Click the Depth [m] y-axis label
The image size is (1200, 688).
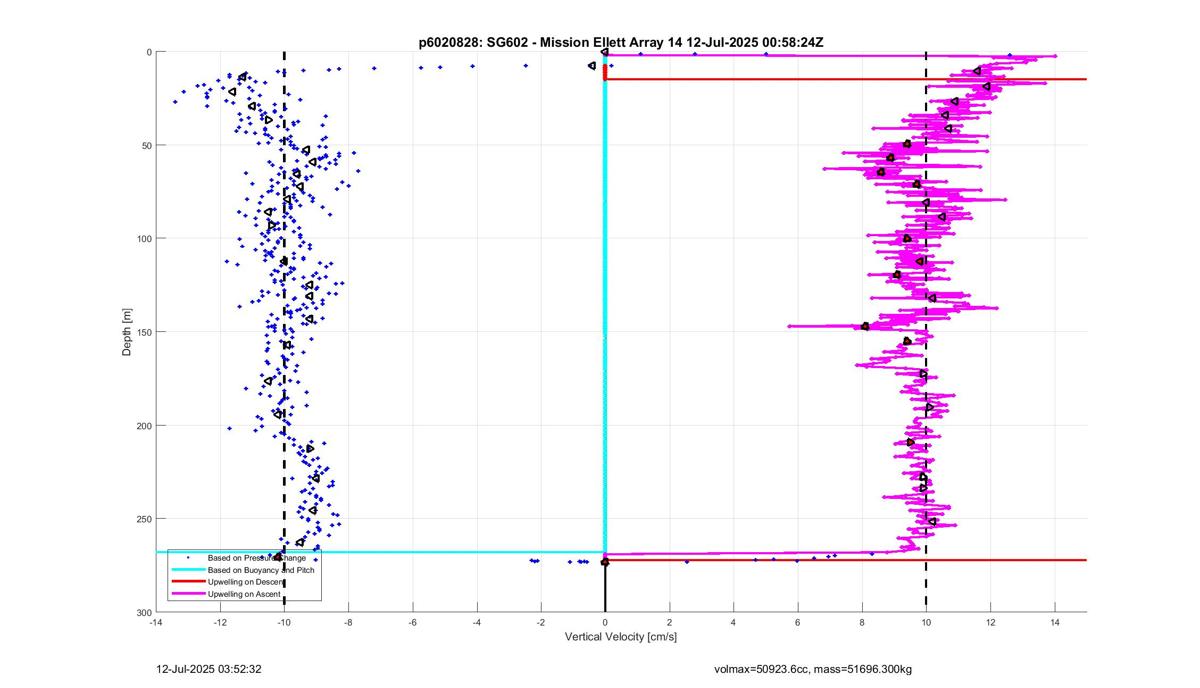(127, 332)
